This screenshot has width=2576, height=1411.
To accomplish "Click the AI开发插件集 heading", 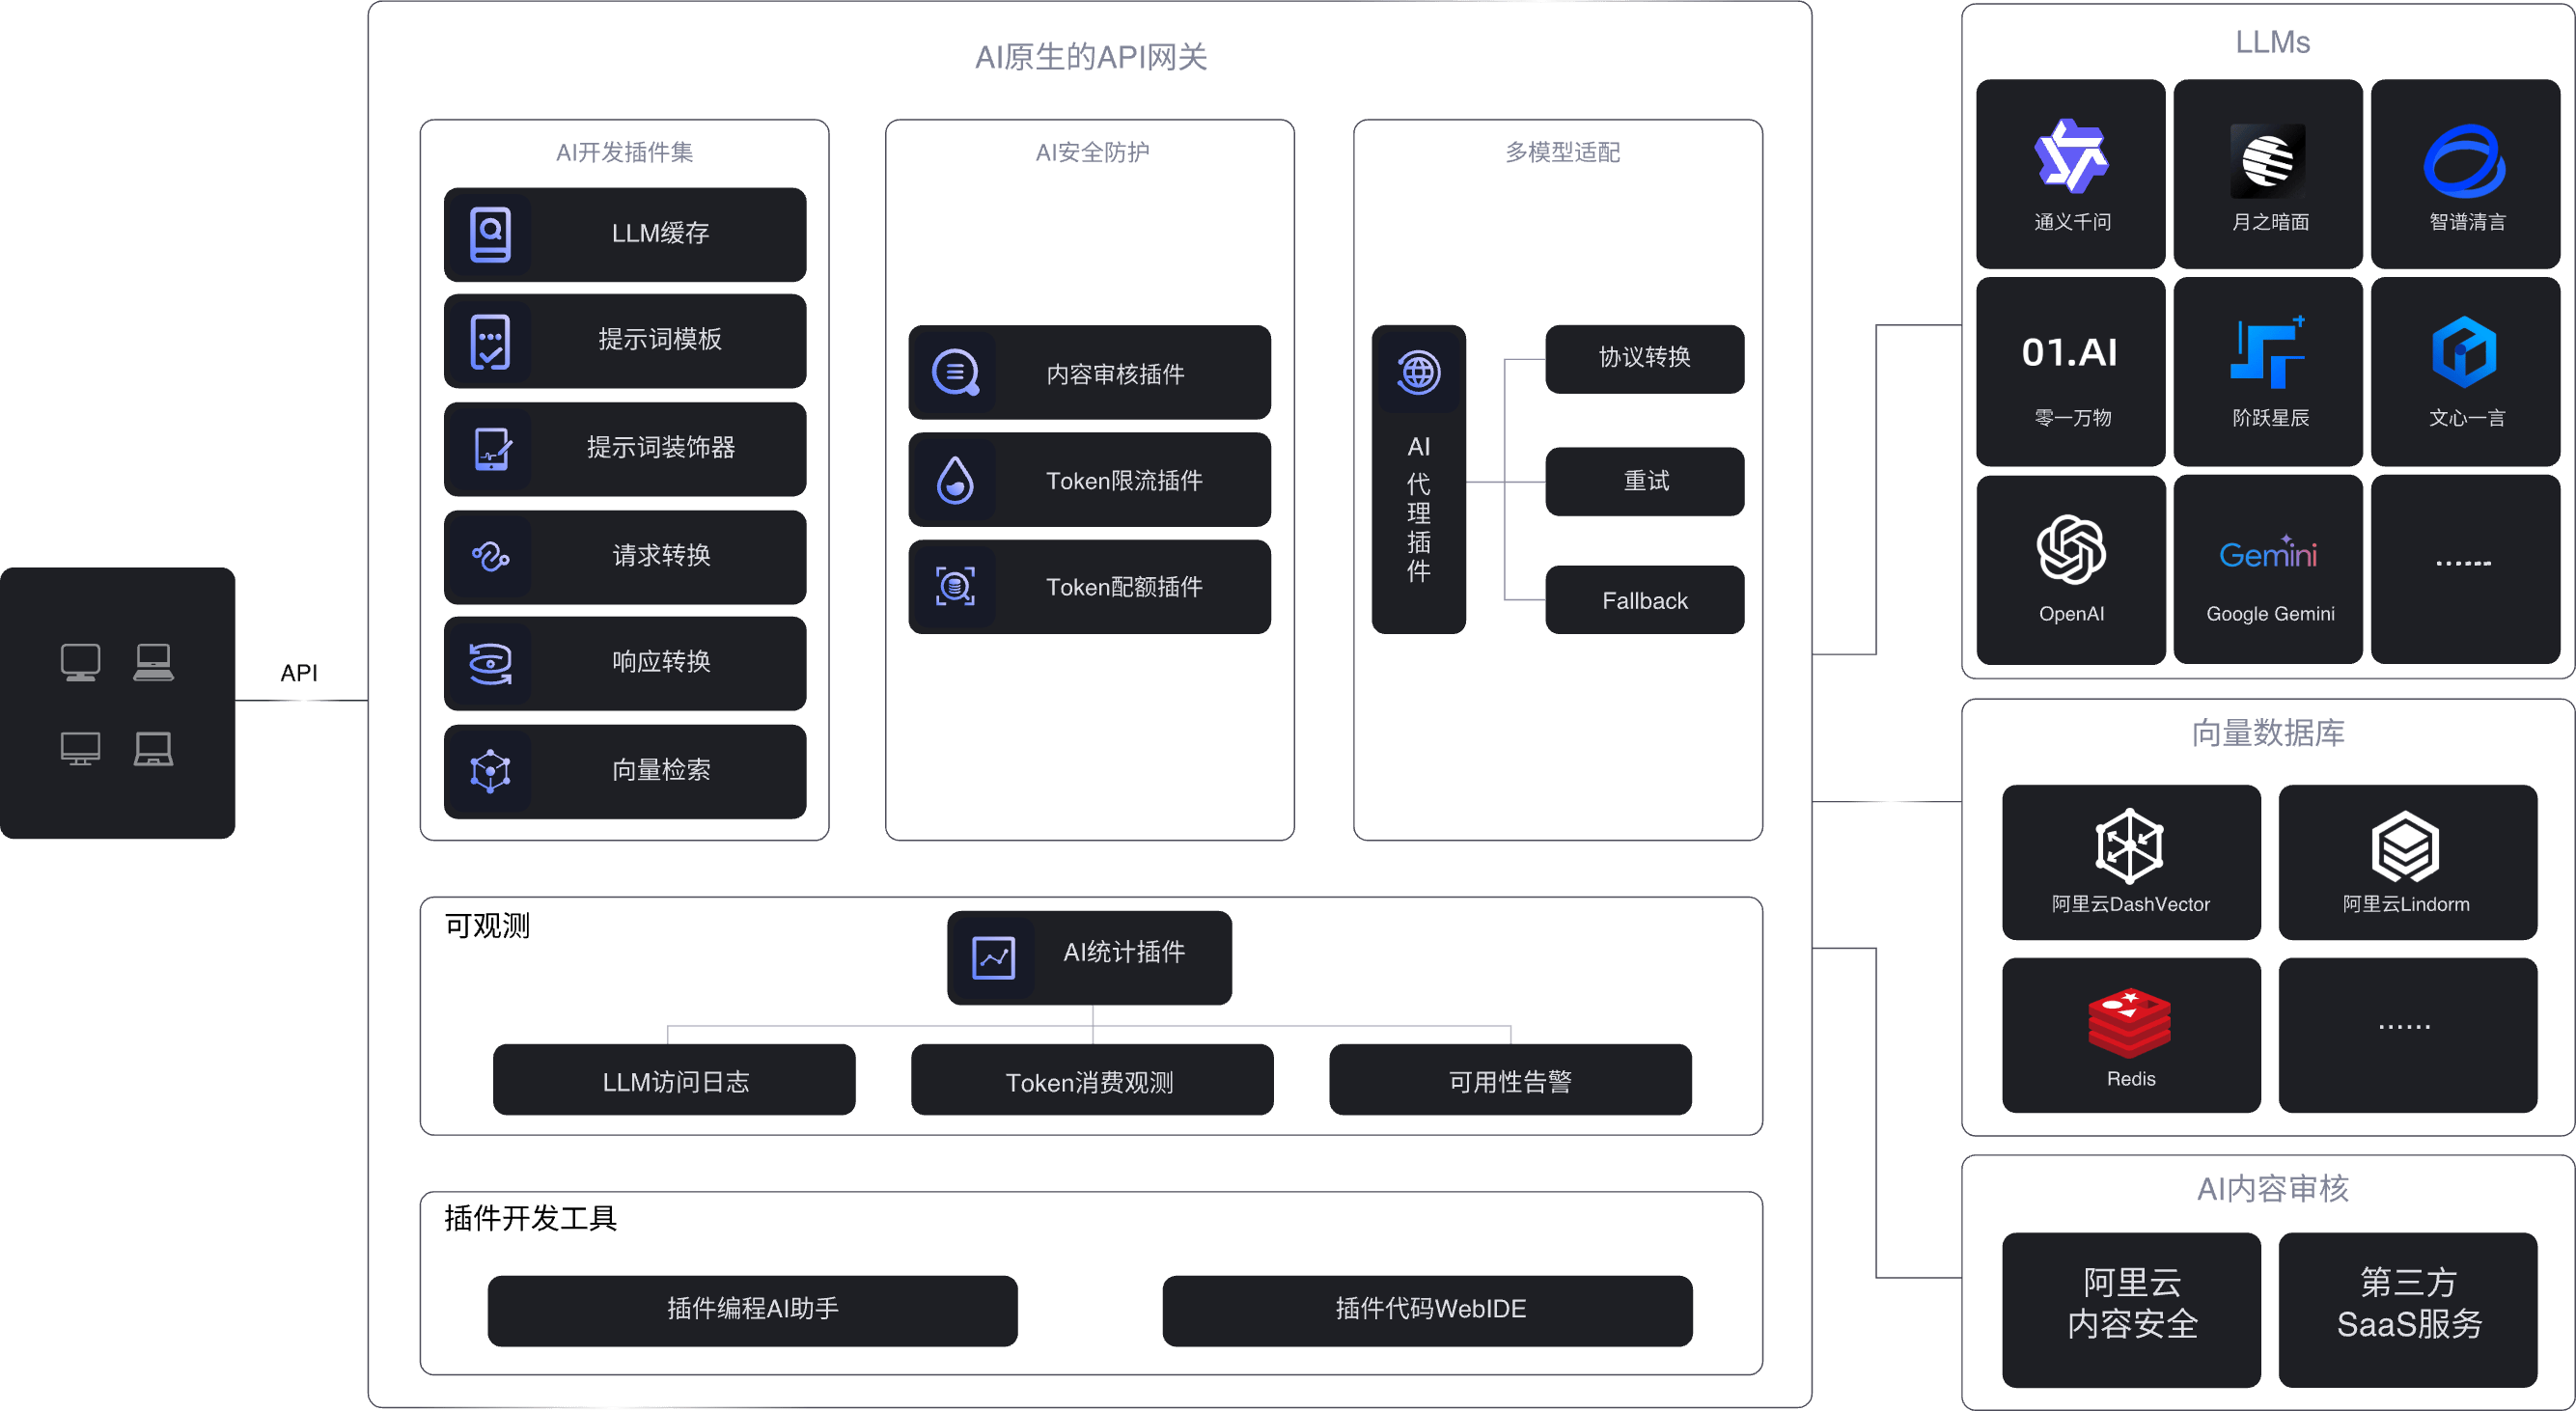I will [x=624, y=152].
